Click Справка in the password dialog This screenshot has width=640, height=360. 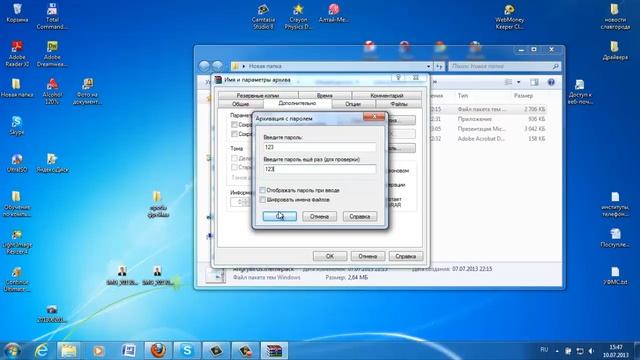point(360,216)
